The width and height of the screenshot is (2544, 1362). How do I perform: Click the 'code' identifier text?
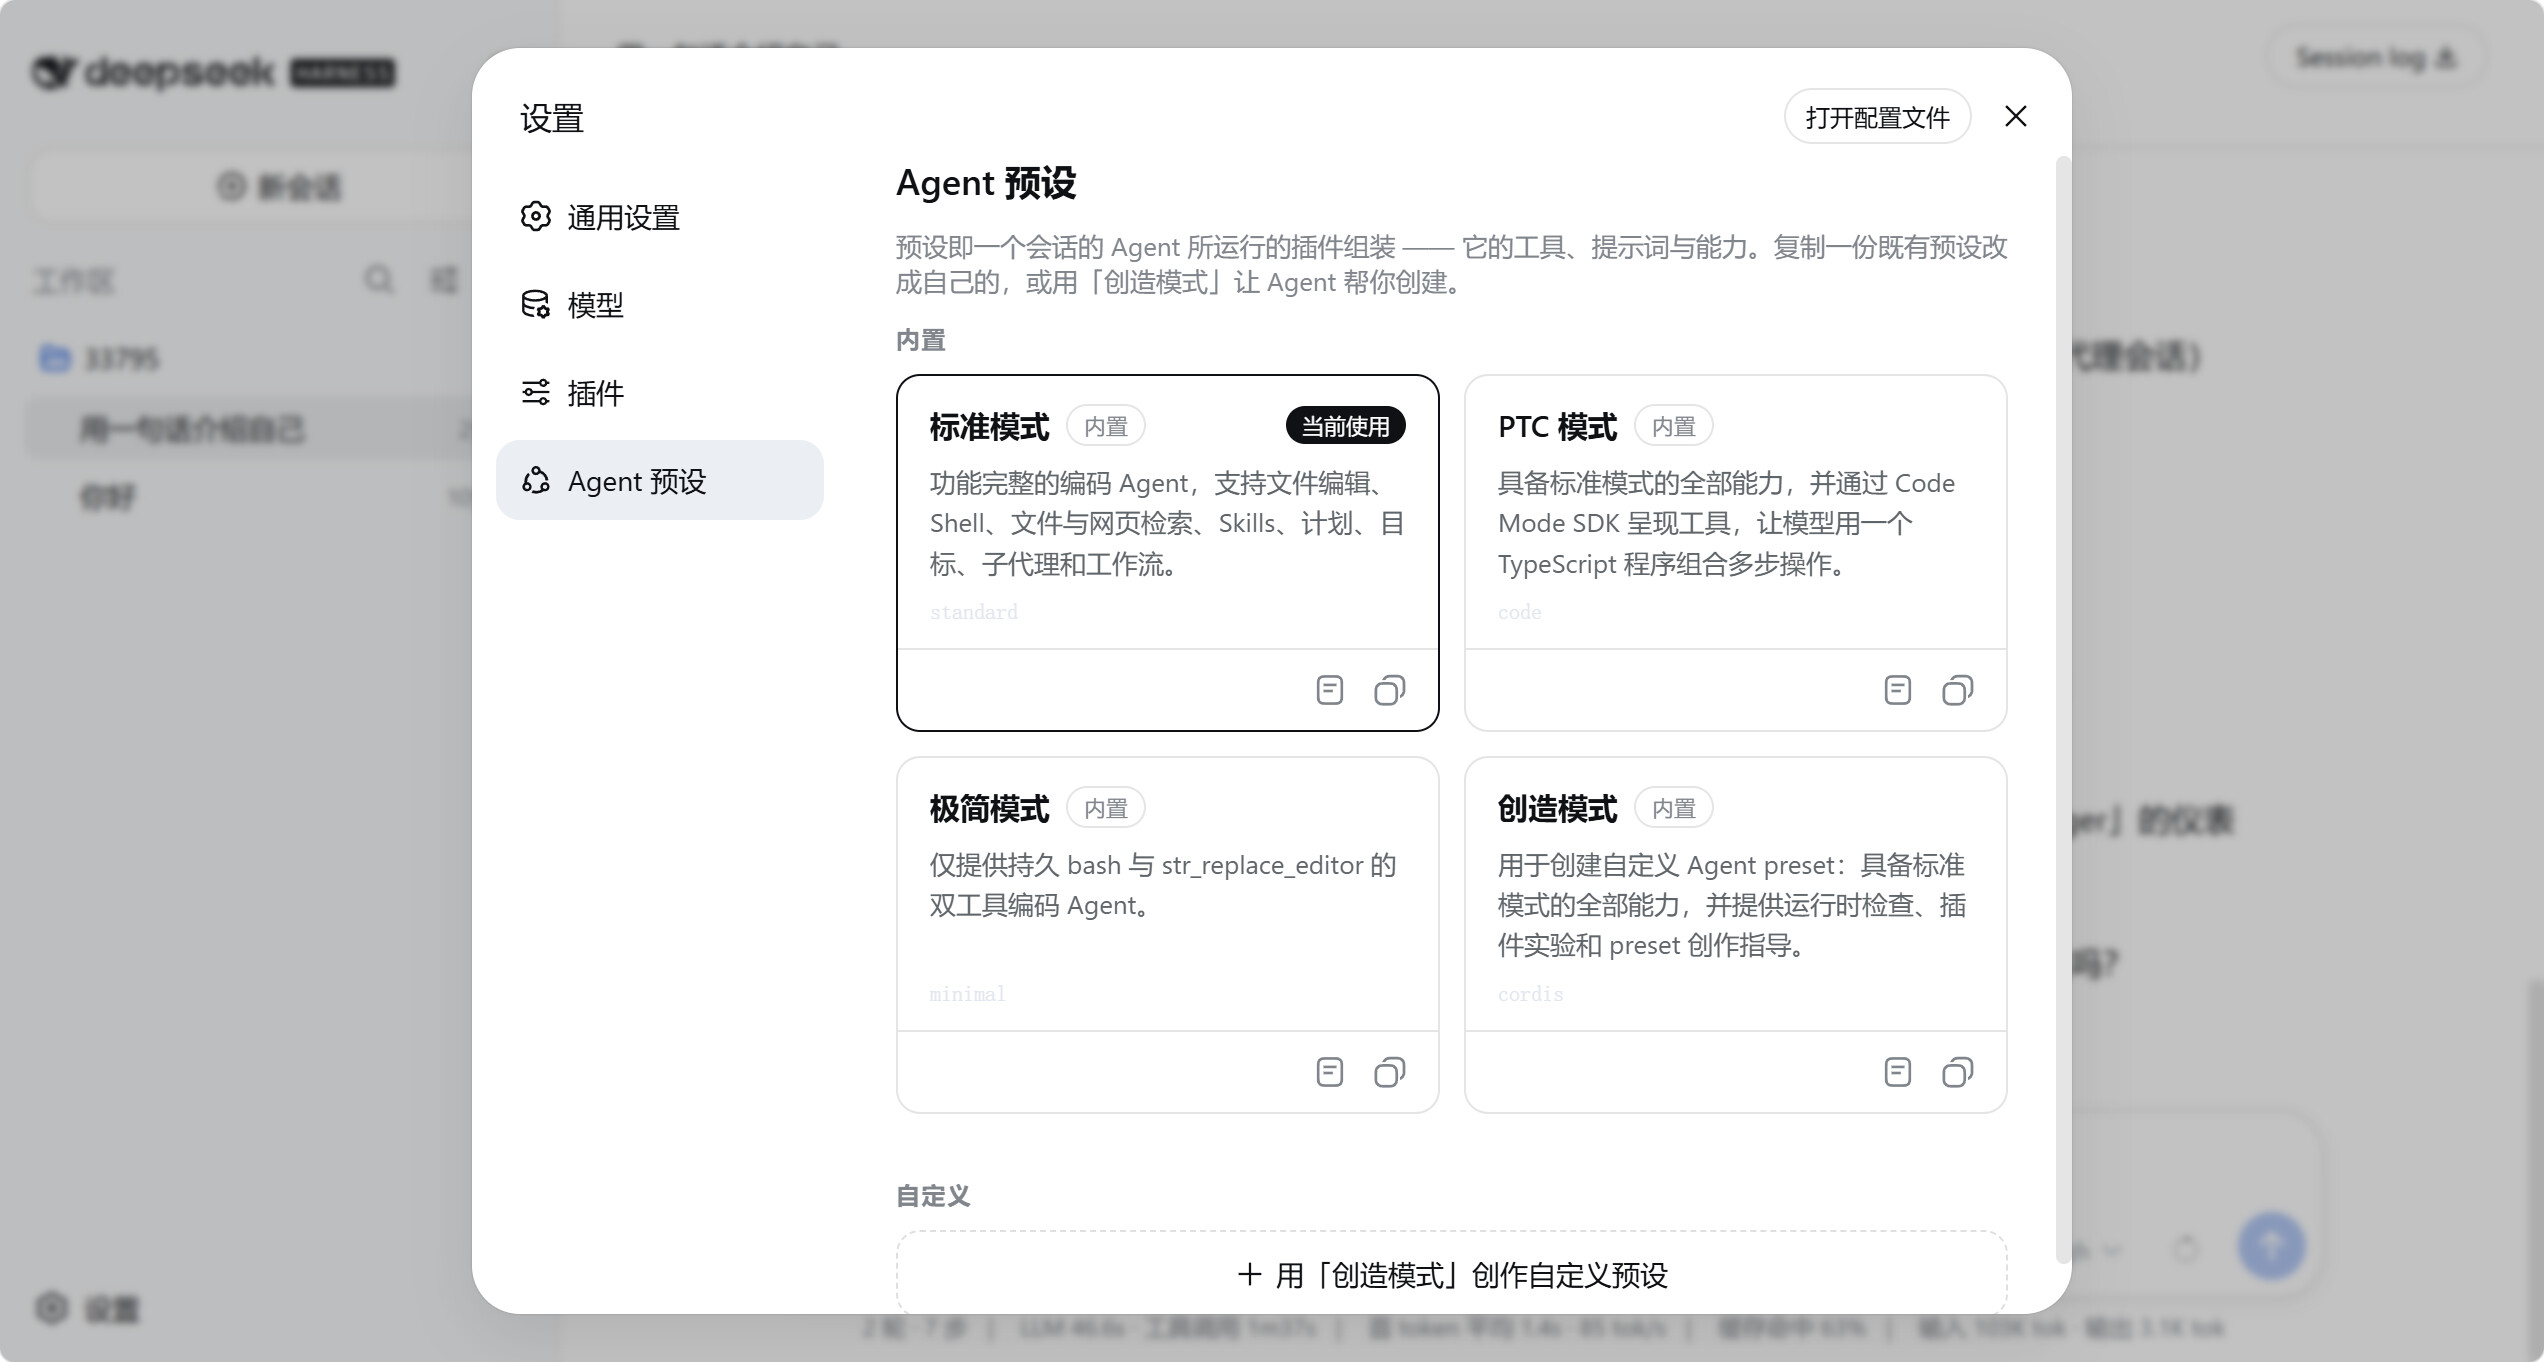click(1520, 612)
